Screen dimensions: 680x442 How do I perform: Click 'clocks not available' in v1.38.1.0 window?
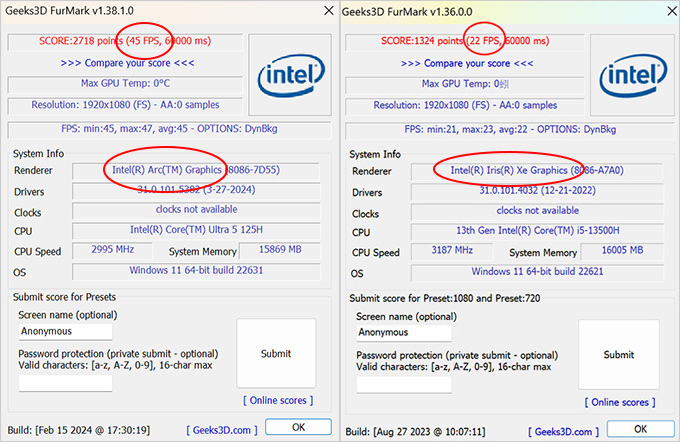coord(196,210)
